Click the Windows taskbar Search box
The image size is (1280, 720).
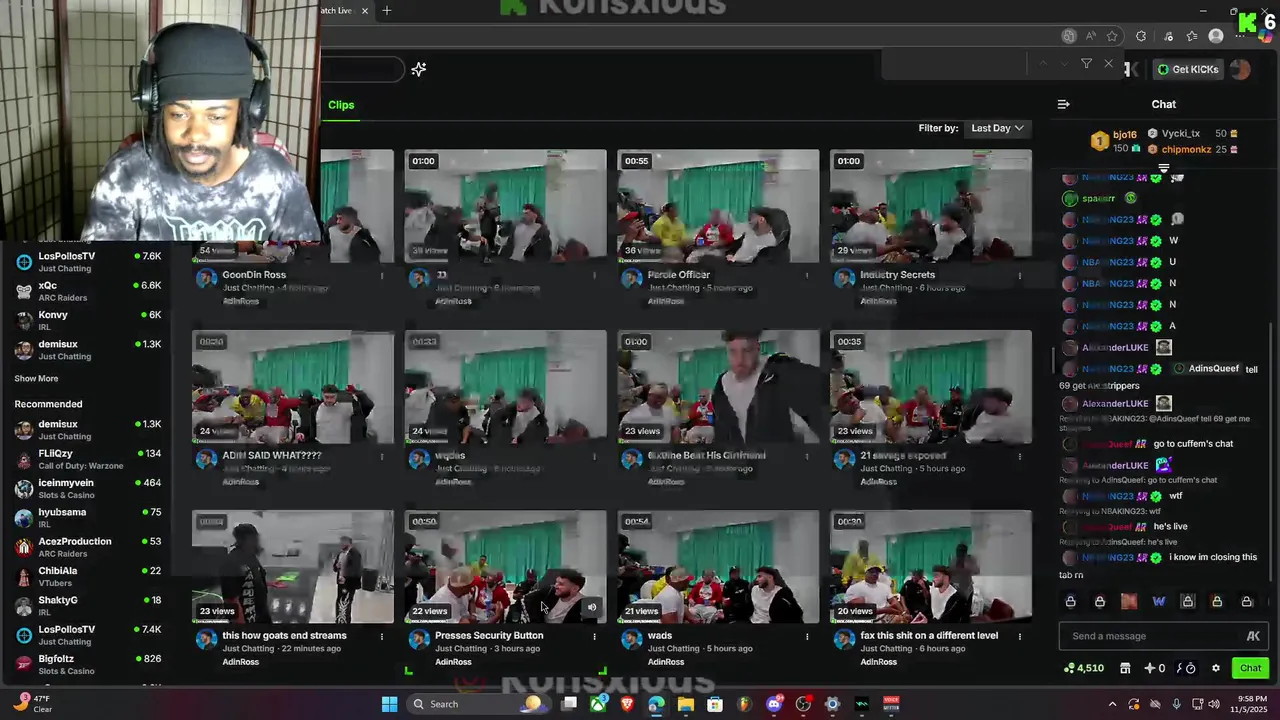[x=480, y=704]
